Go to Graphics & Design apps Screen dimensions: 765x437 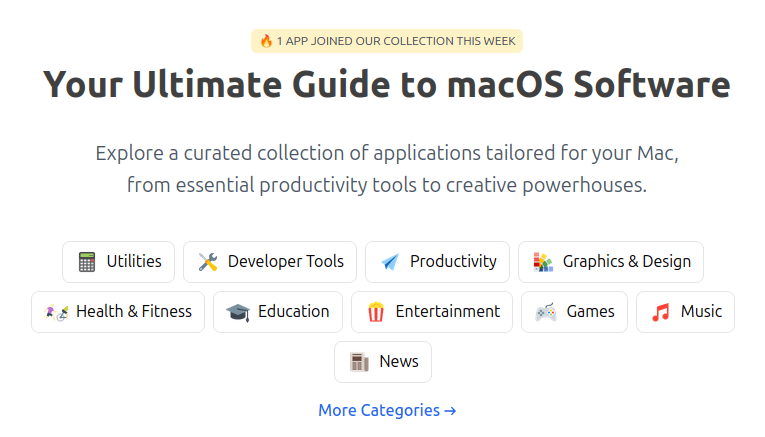[627, 261]
